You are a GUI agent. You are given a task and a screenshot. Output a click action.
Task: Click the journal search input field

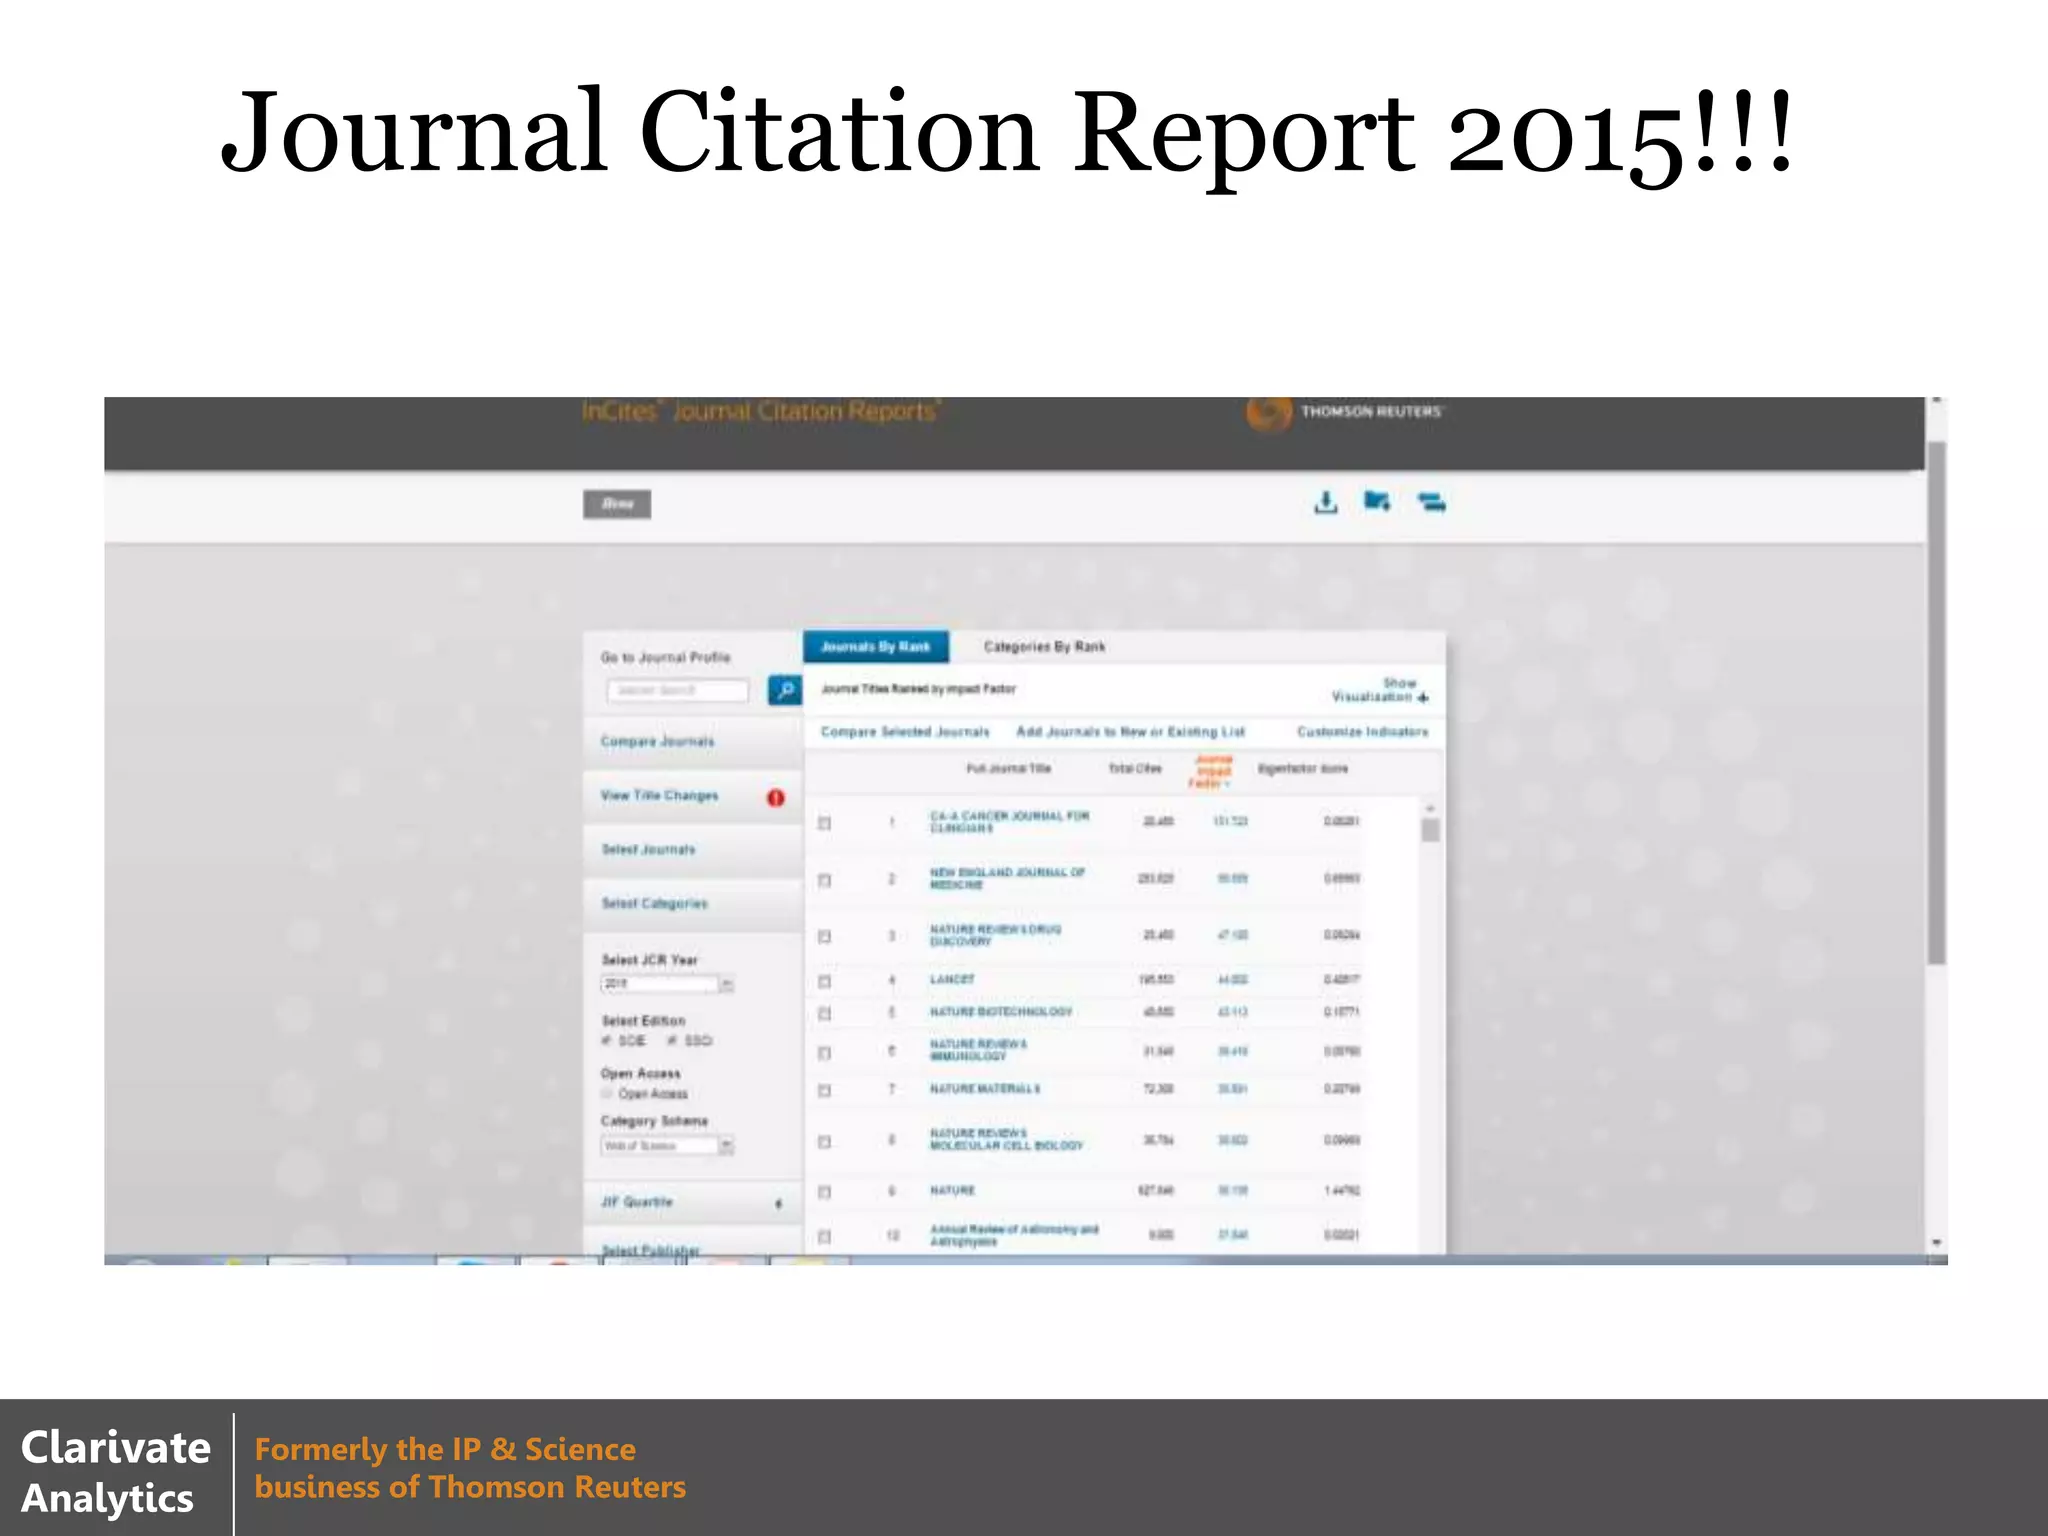coord(677,690)
